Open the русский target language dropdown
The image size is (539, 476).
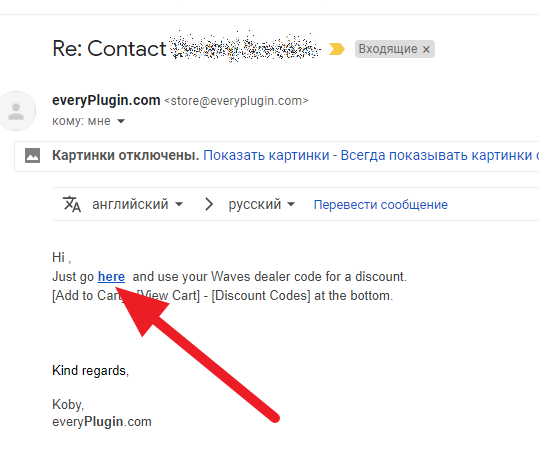pos(262,204)
